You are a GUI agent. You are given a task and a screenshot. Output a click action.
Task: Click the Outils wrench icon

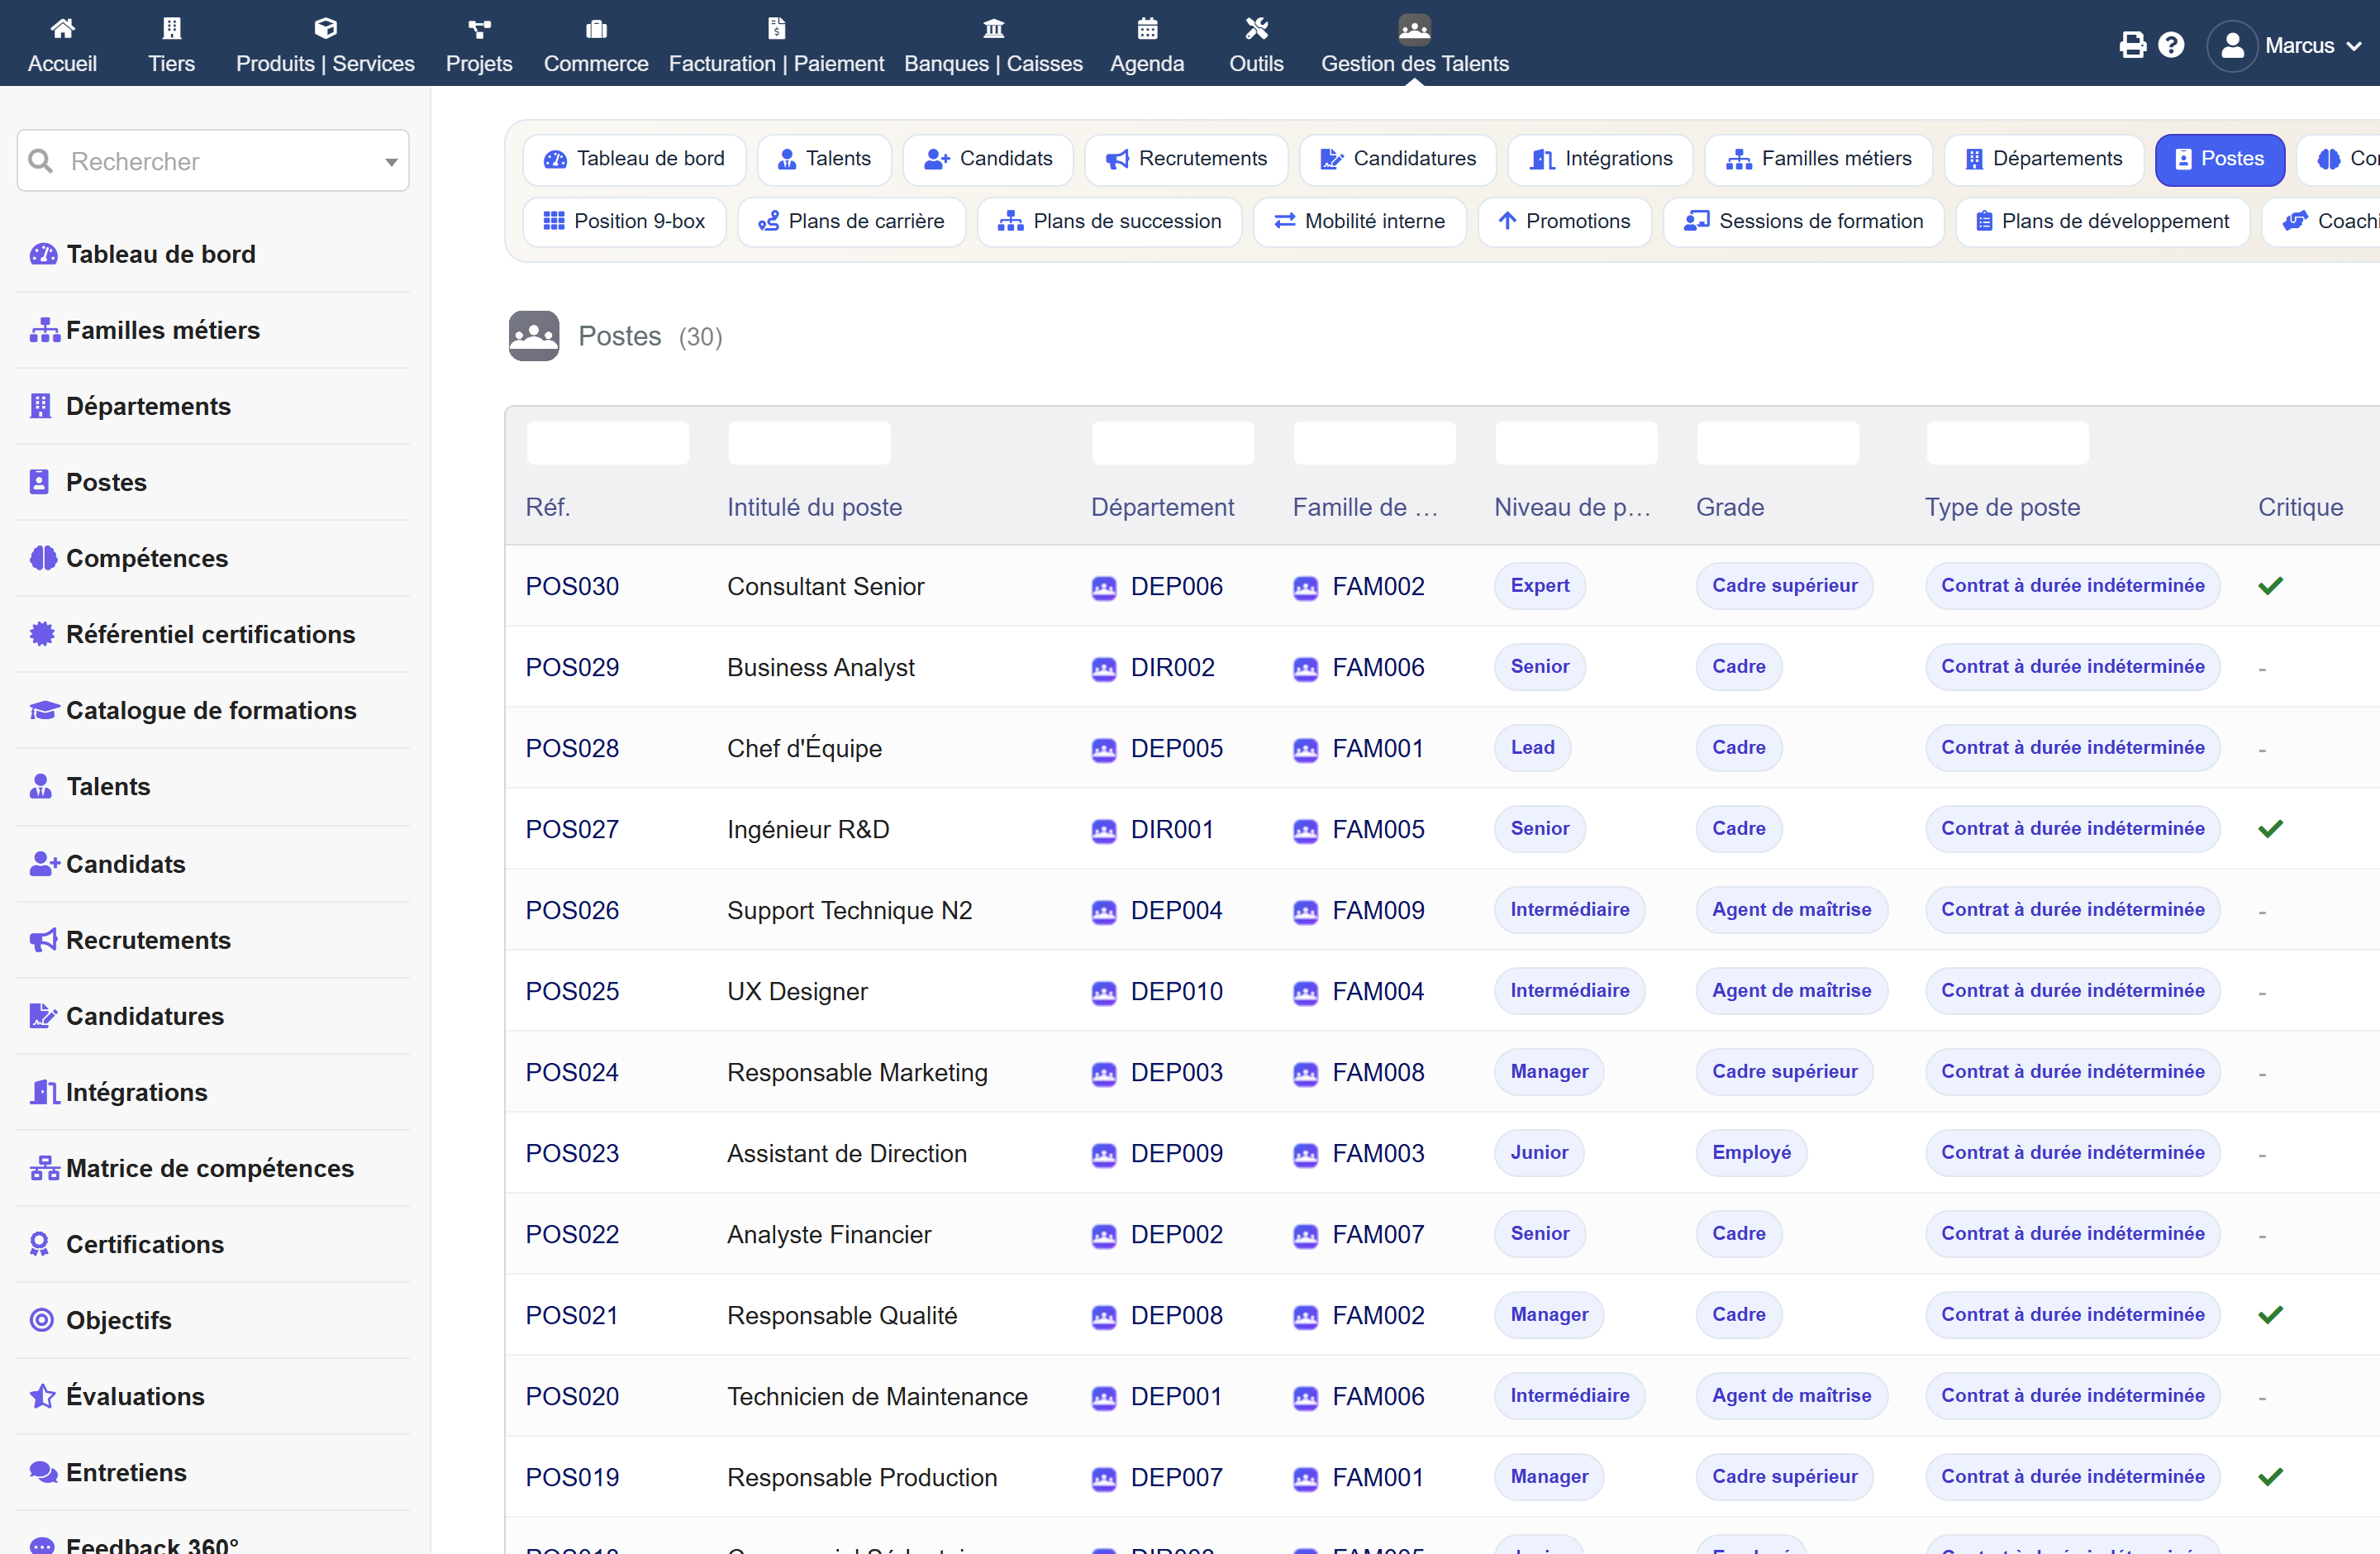[1256, 28]
